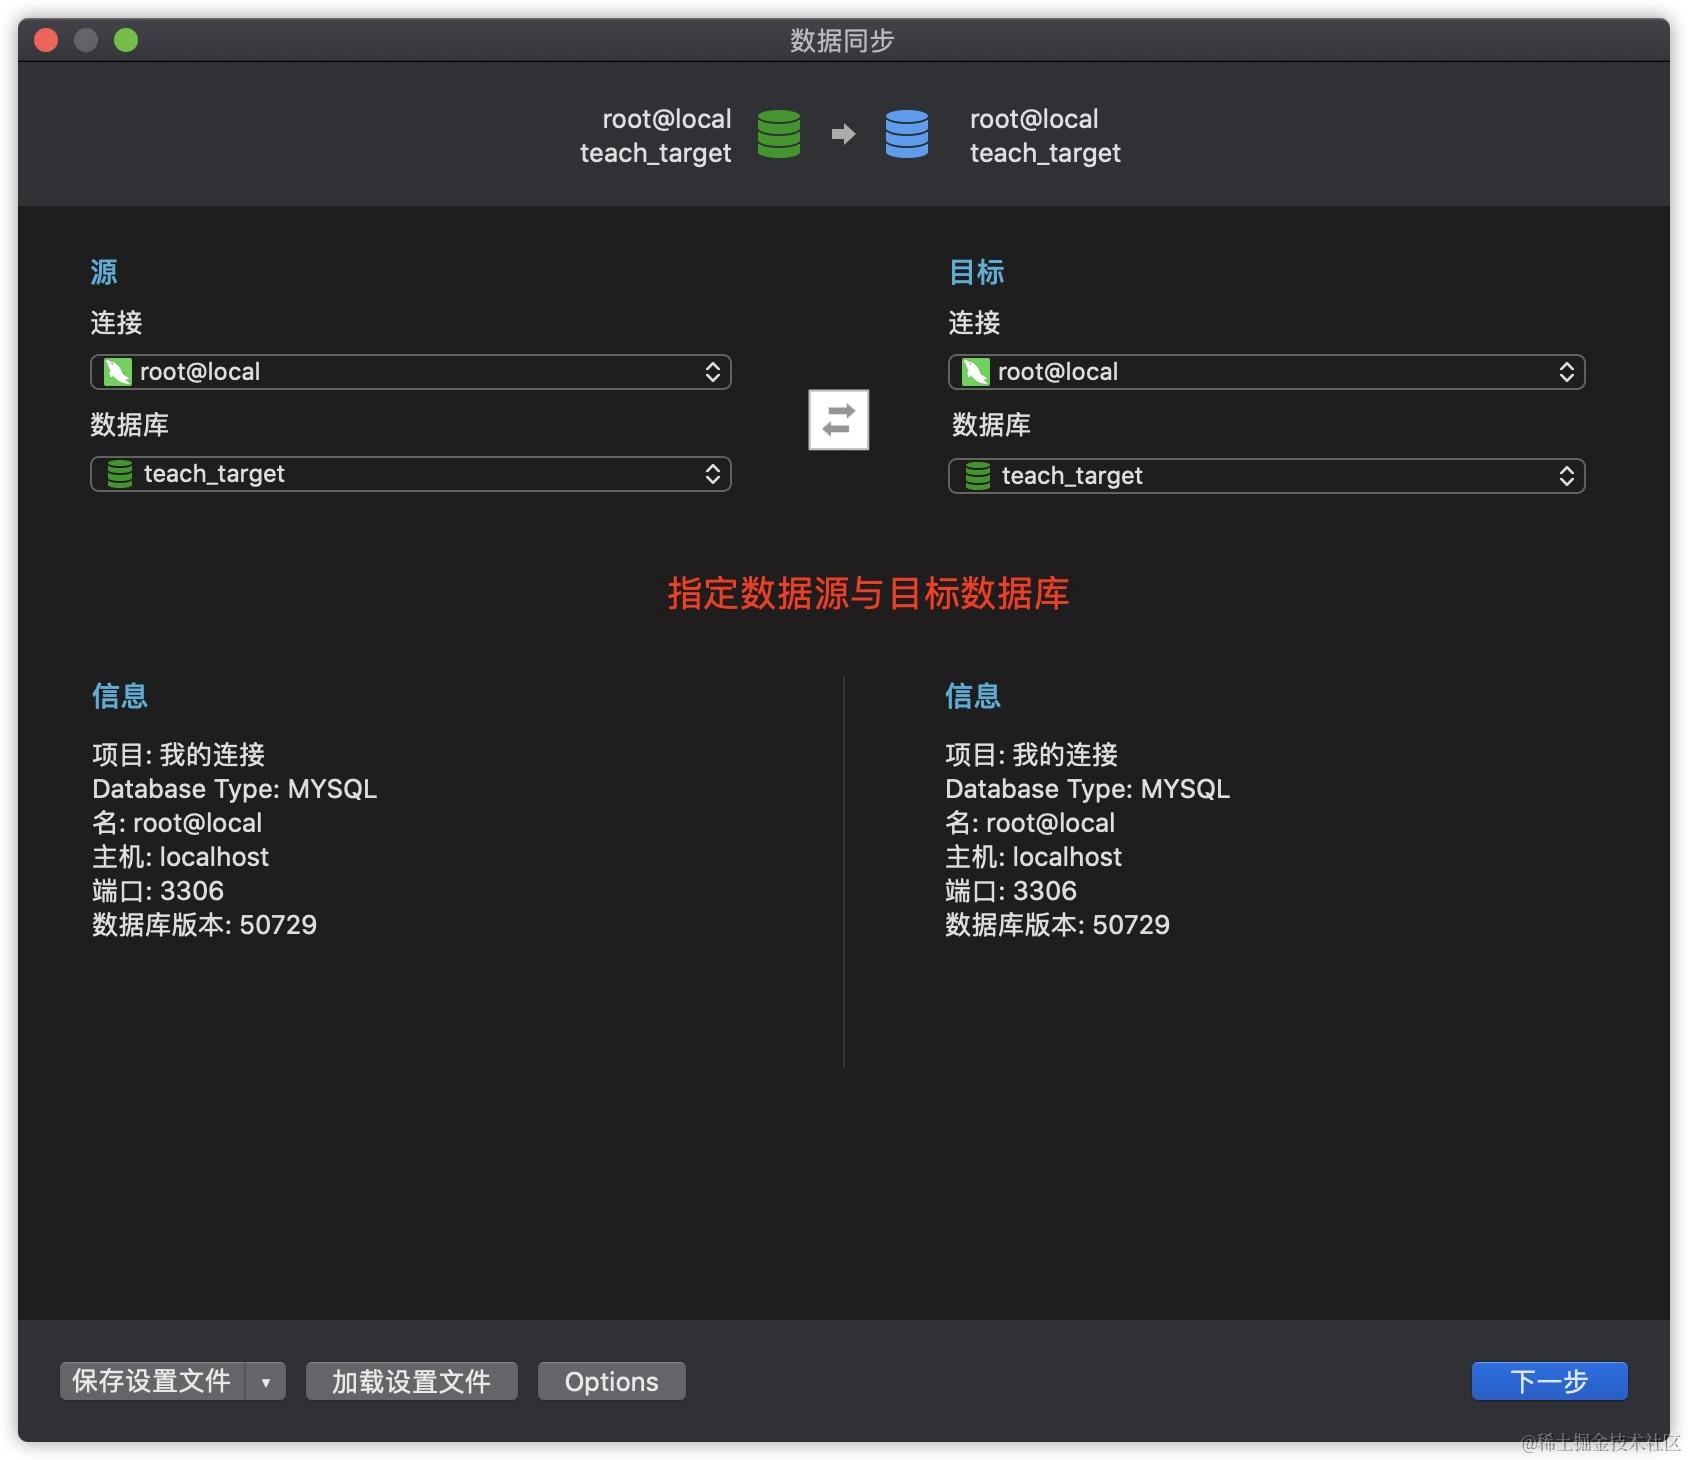Click header target root@local teach_target label
This screenshot has width=1688, height=1460.
[x=1045, y=136]
